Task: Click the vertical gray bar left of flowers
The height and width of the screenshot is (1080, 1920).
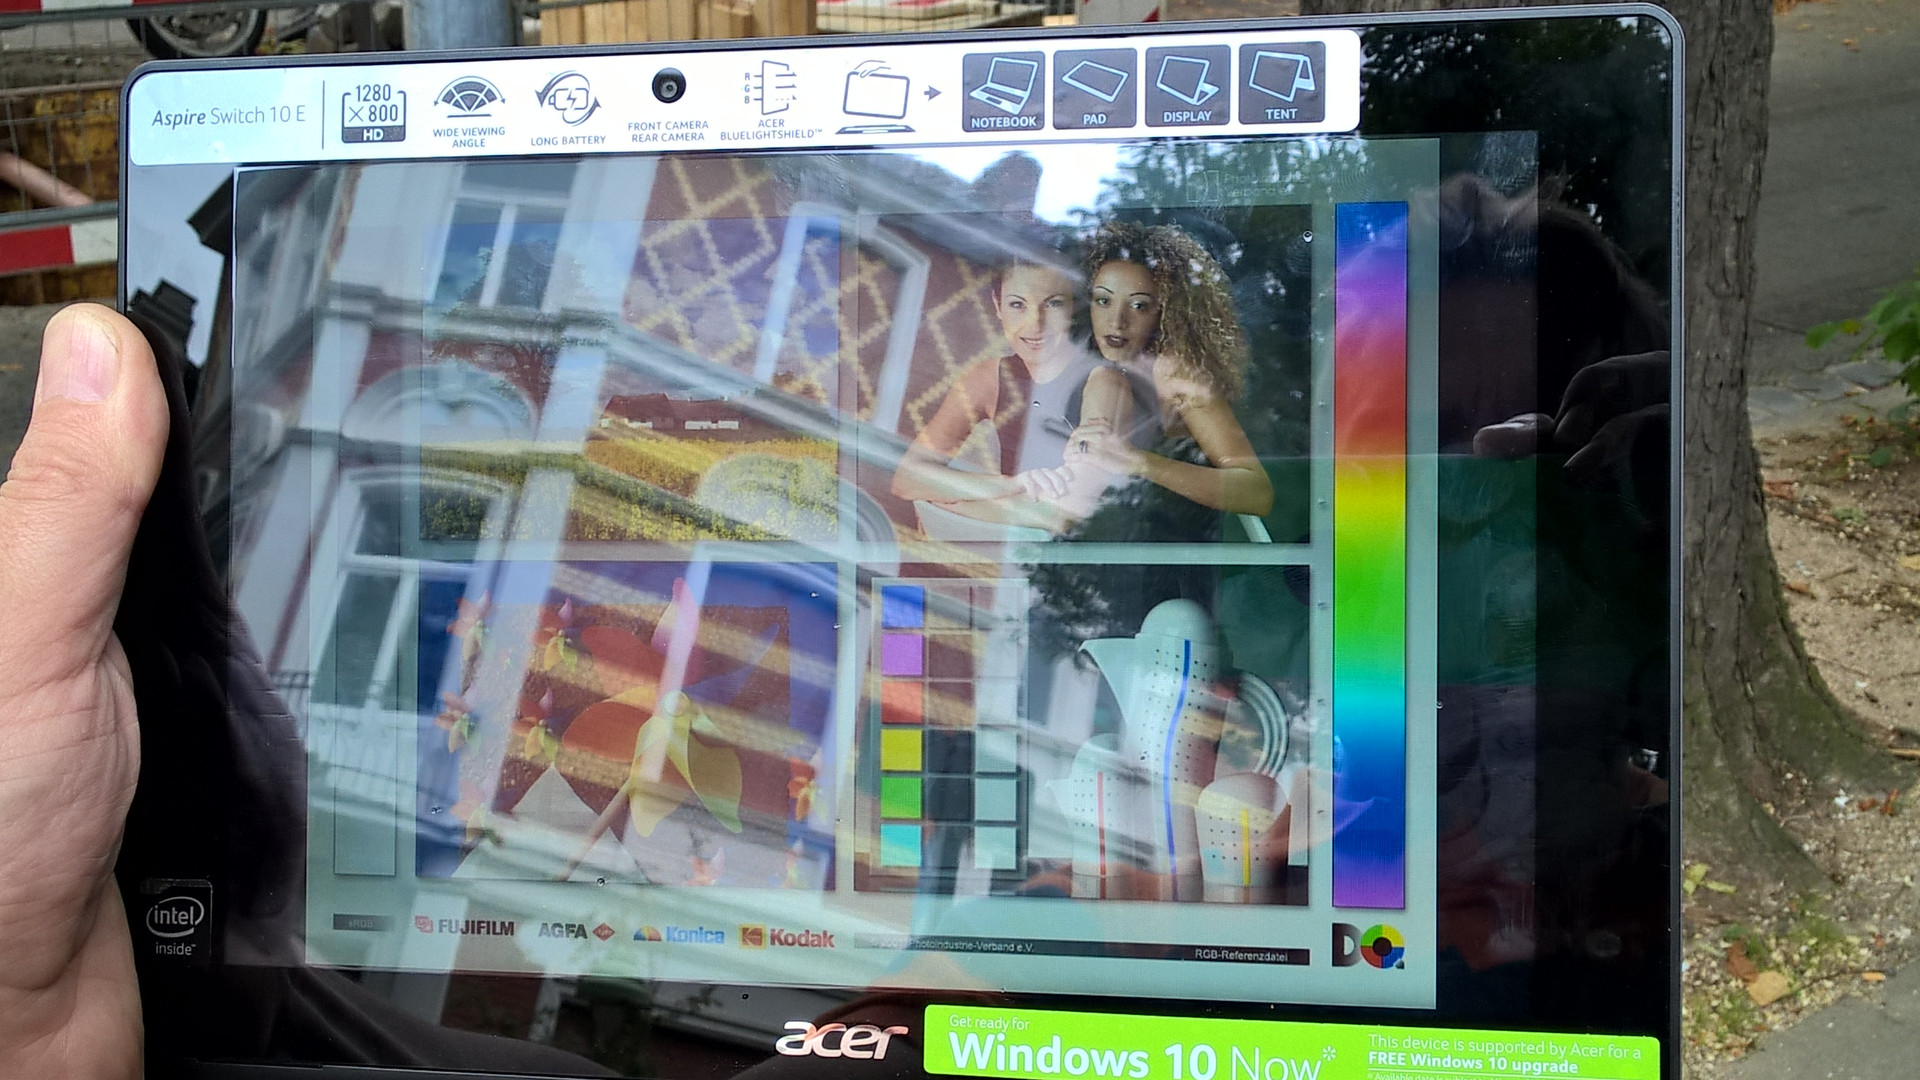Action: pos(364,725)
